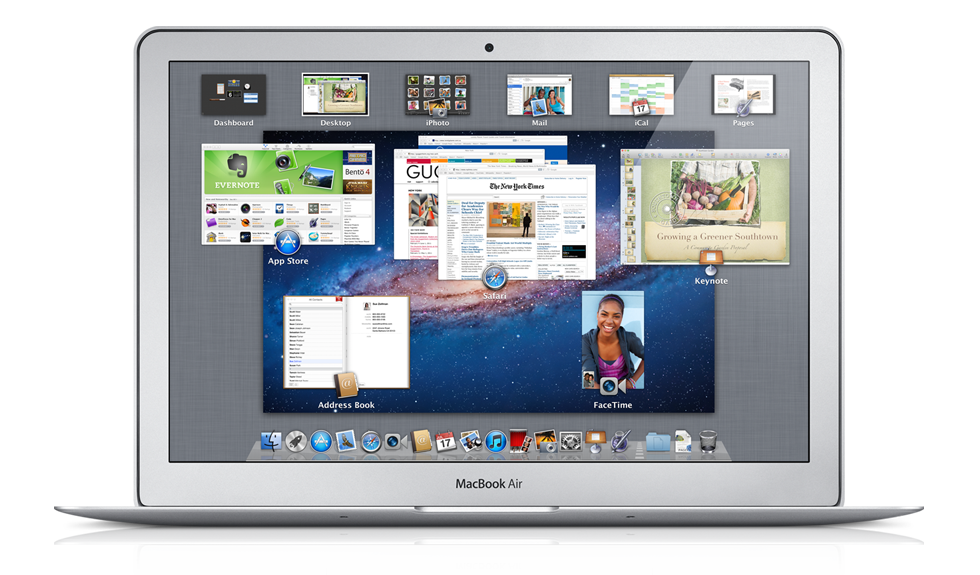This screenshot has height=575, width=980.
Task: Select the Keynote Growing a Greener Southtown window
Action: [705, 206]
